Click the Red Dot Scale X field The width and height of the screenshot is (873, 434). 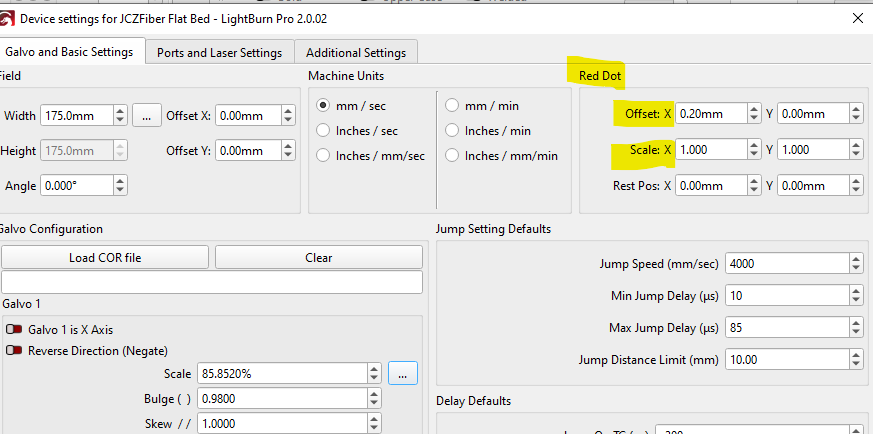pyautogui.click(x=712, y=150)
